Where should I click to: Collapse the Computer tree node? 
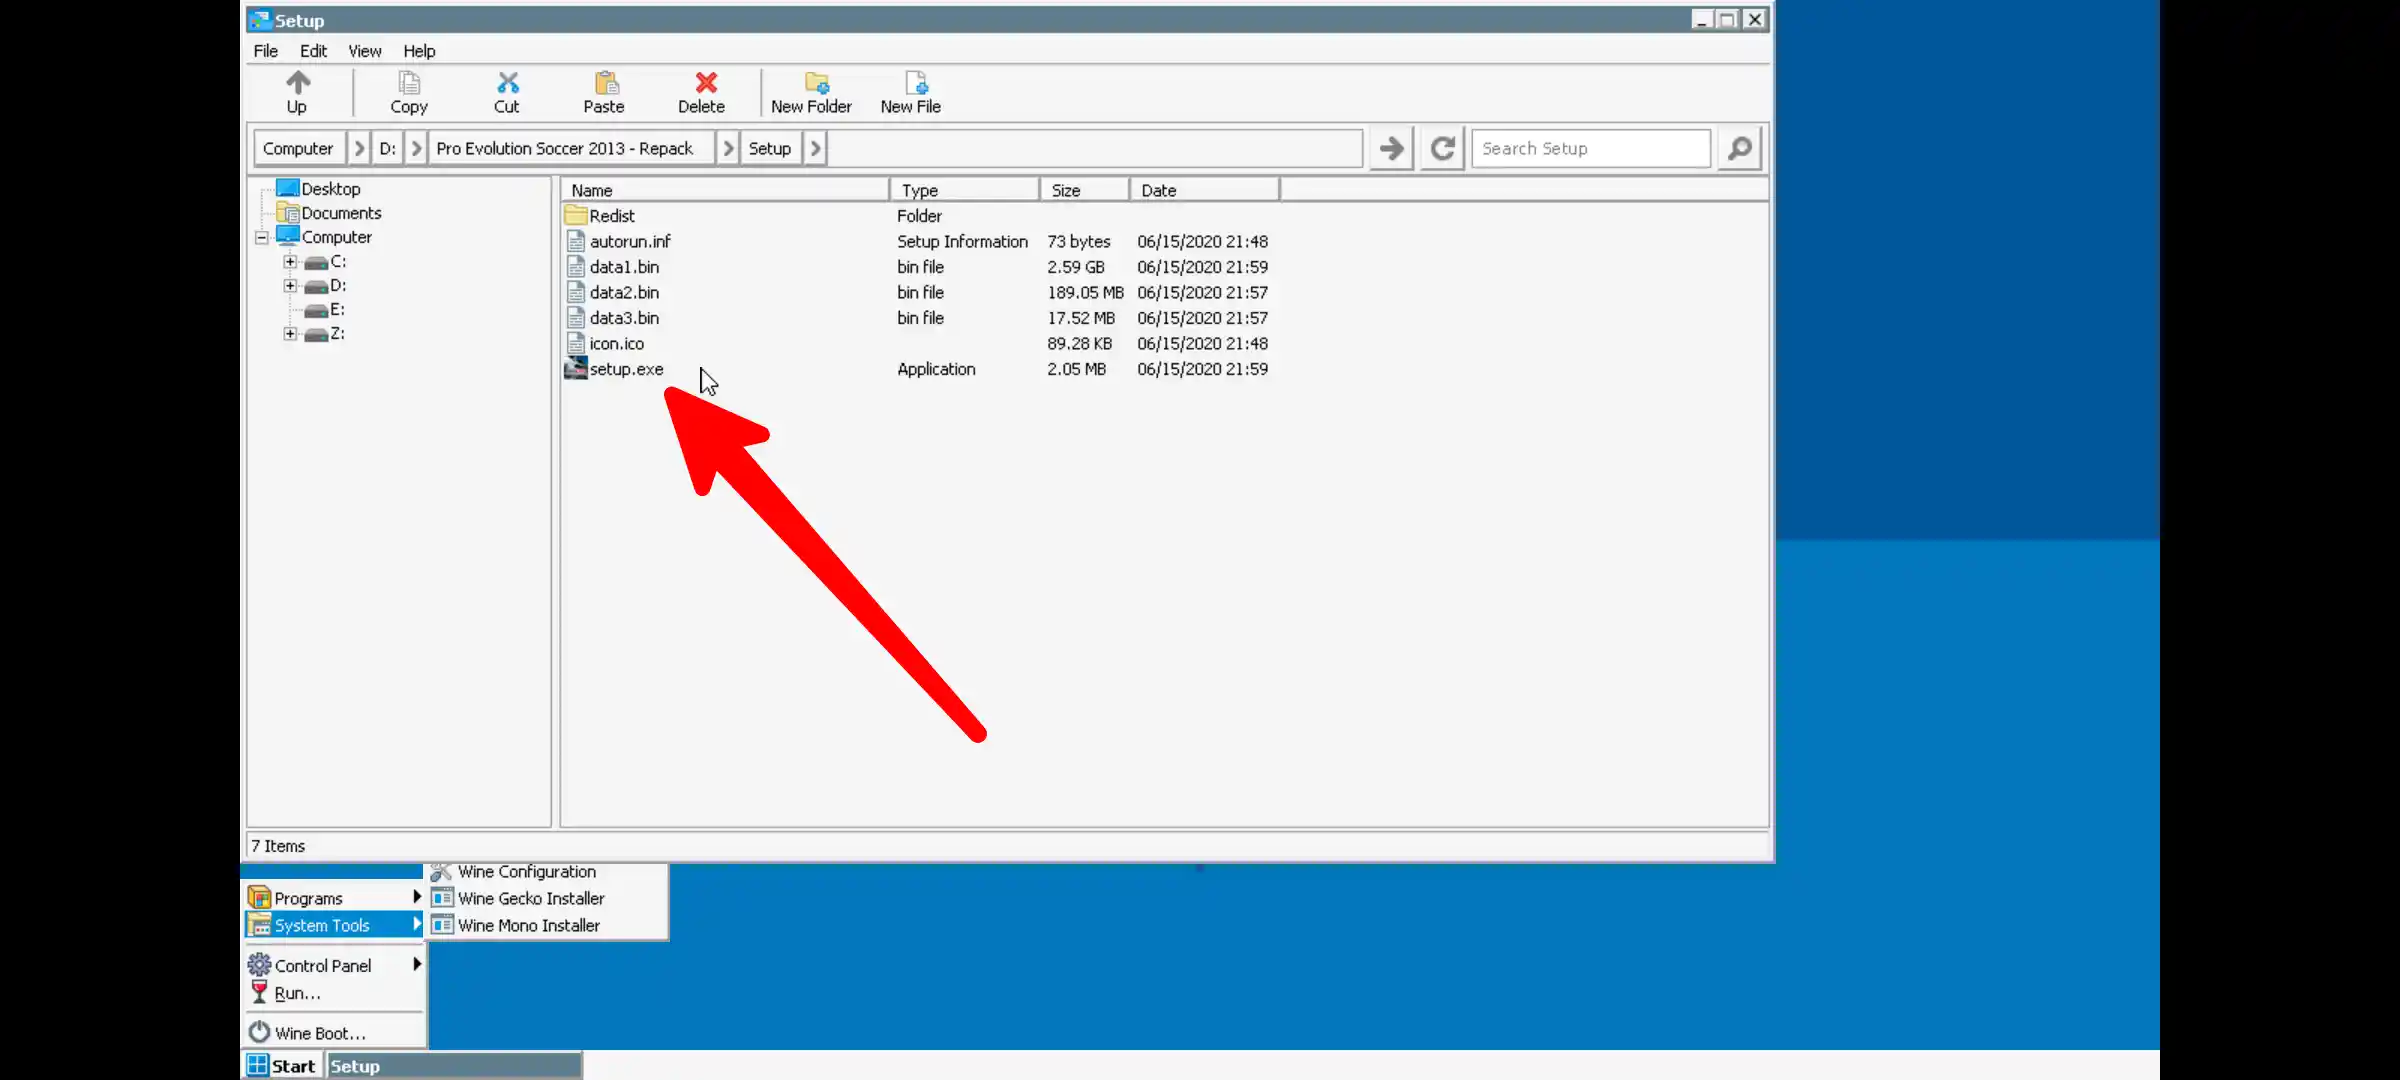pos(260,237)
